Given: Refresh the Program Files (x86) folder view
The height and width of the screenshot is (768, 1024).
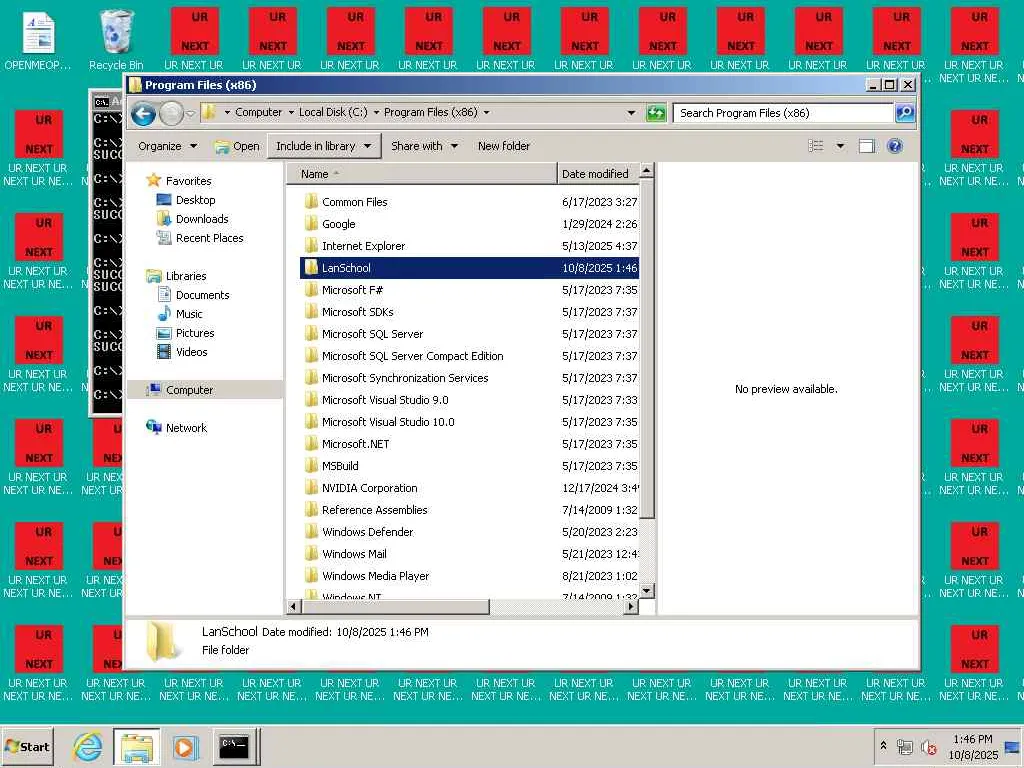Looking at the screenshot, I should tap(656, 113).
